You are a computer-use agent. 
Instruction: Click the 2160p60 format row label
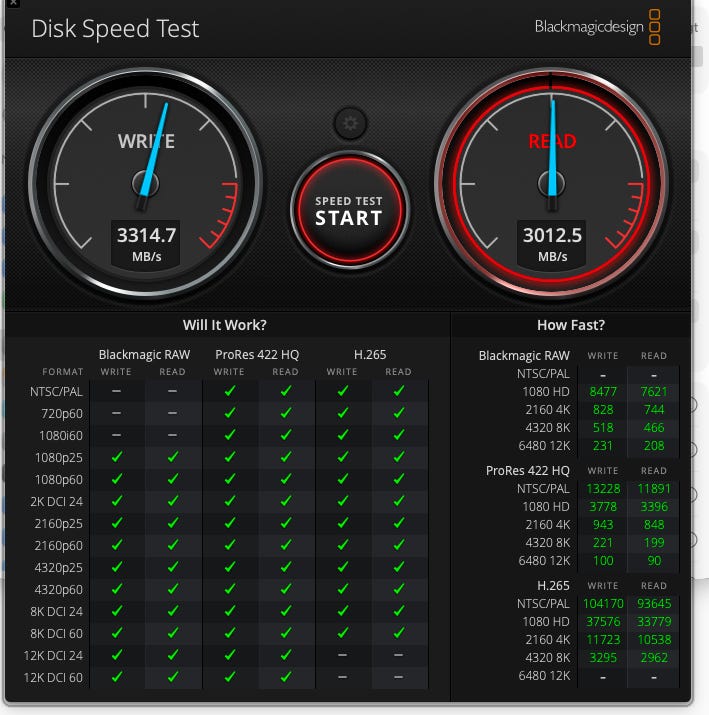pos(59,545)
